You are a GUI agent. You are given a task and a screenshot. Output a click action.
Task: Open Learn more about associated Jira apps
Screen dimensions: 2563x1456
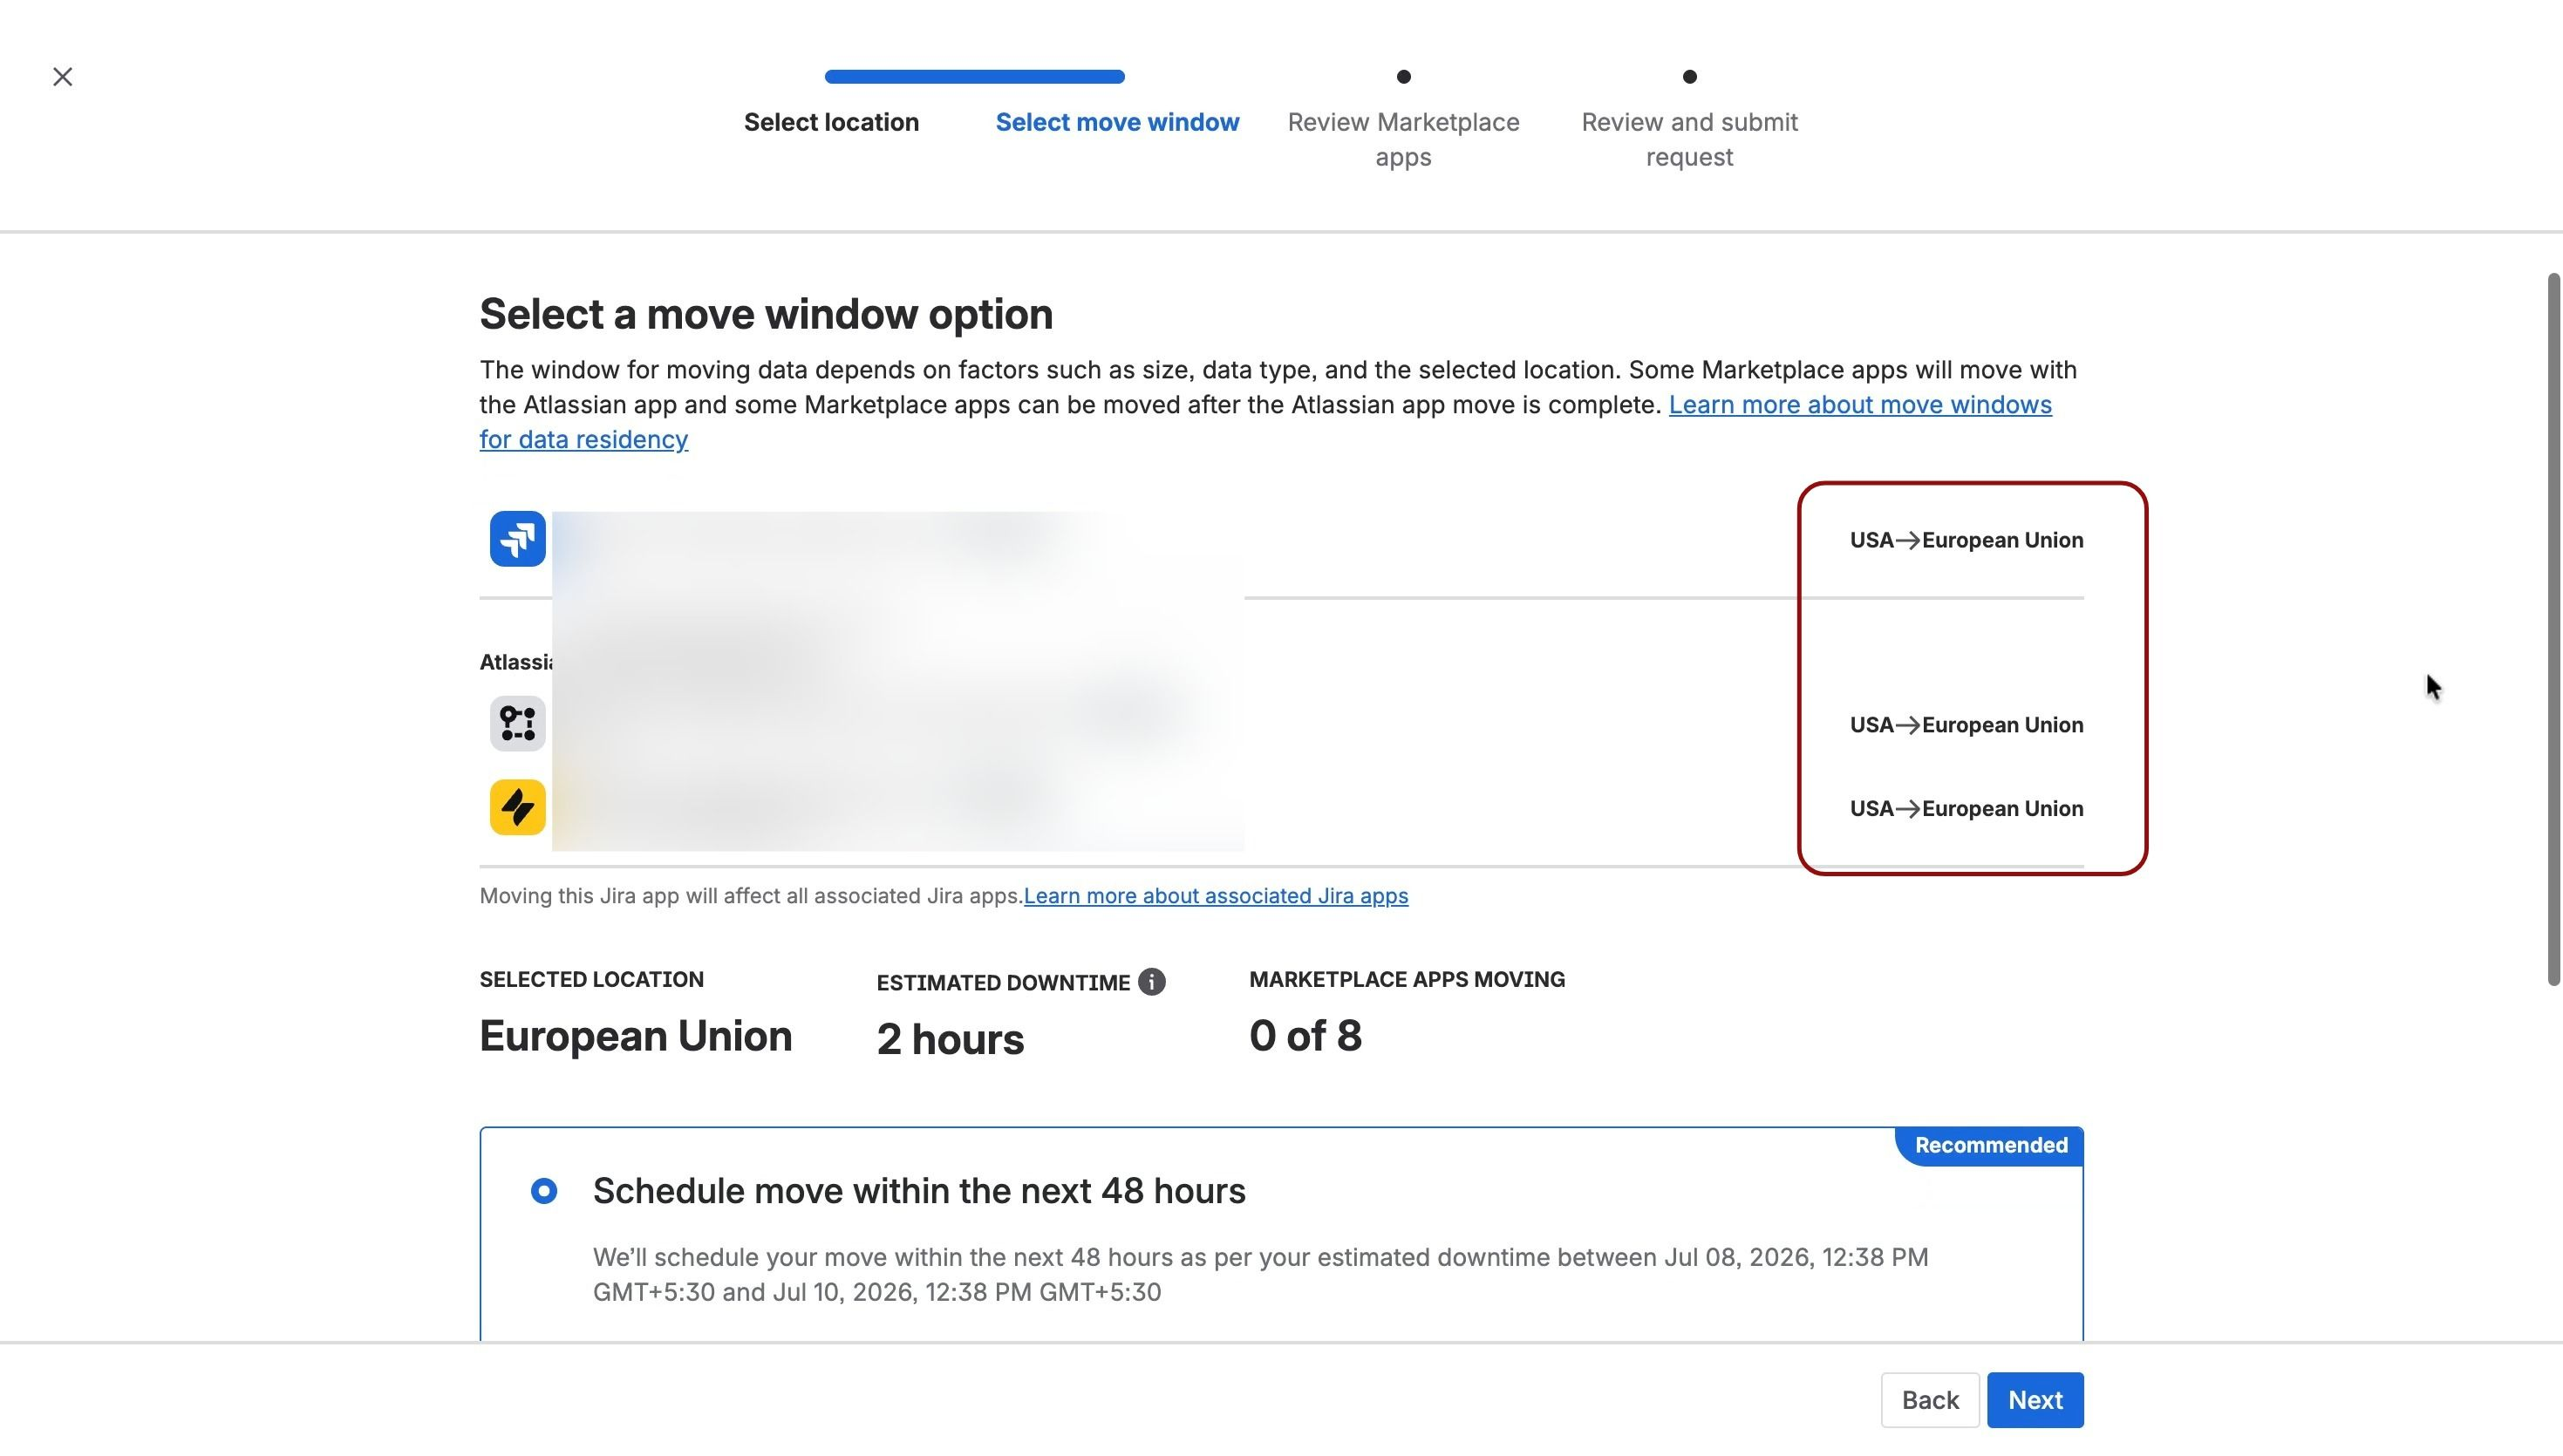tap(1215, 896)
